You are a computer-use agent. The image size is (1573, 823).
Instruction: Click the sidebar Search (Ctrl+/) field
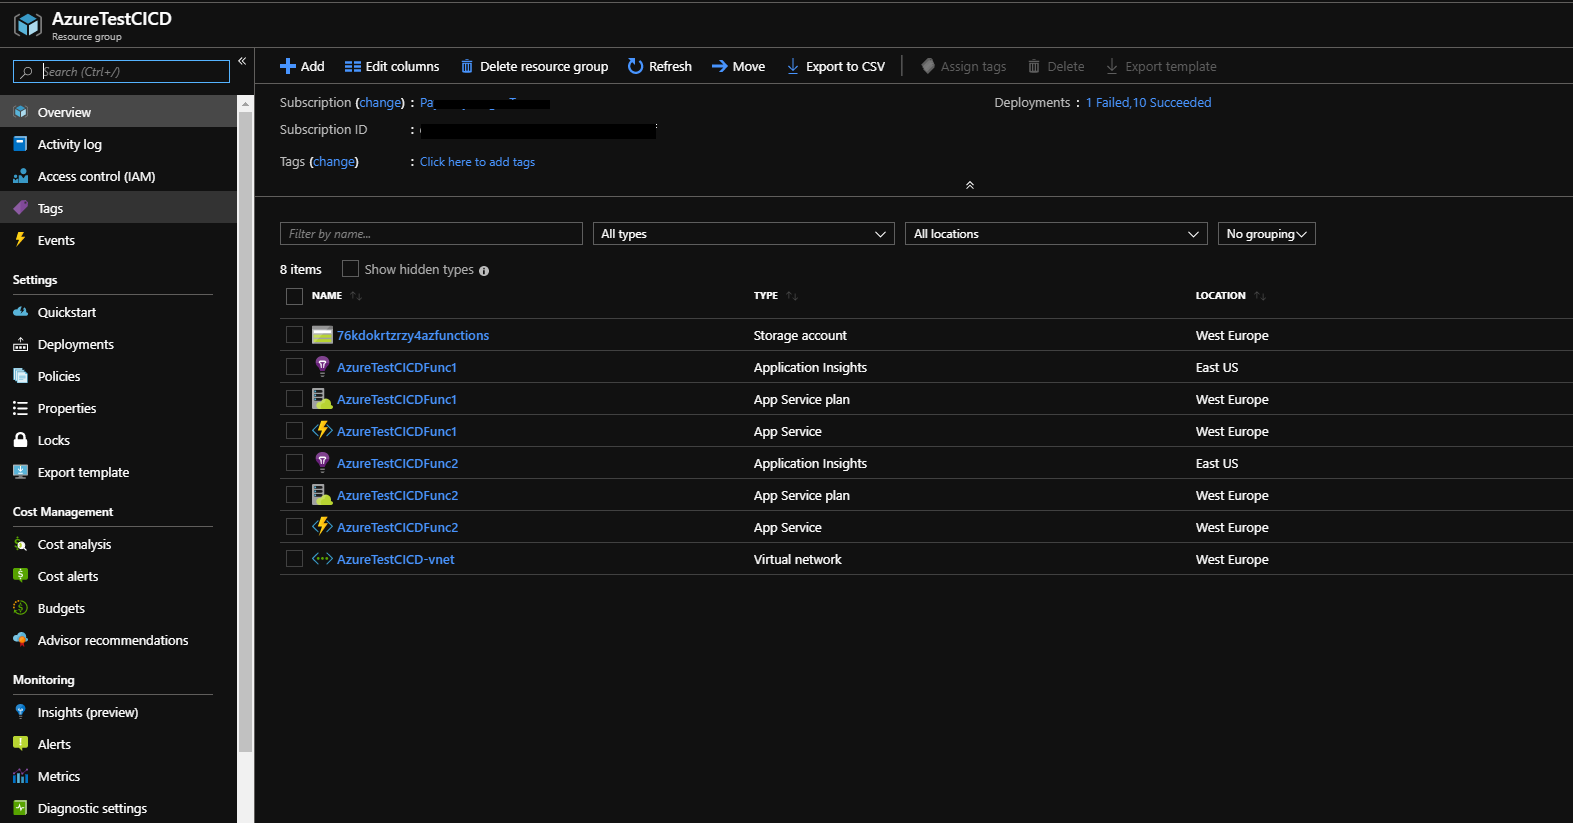pyautogui.click(x=121, y=72)
